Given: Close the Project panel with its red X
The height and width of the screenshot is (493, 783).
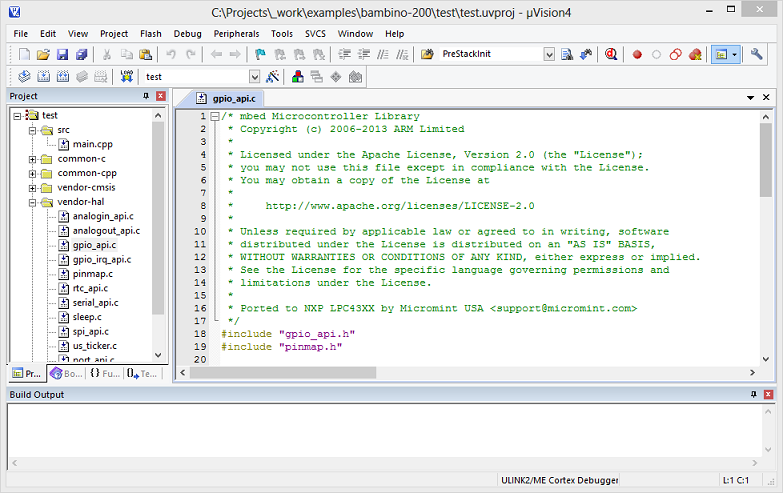Looking at the screenshot, I should click(x=161, y=96).
